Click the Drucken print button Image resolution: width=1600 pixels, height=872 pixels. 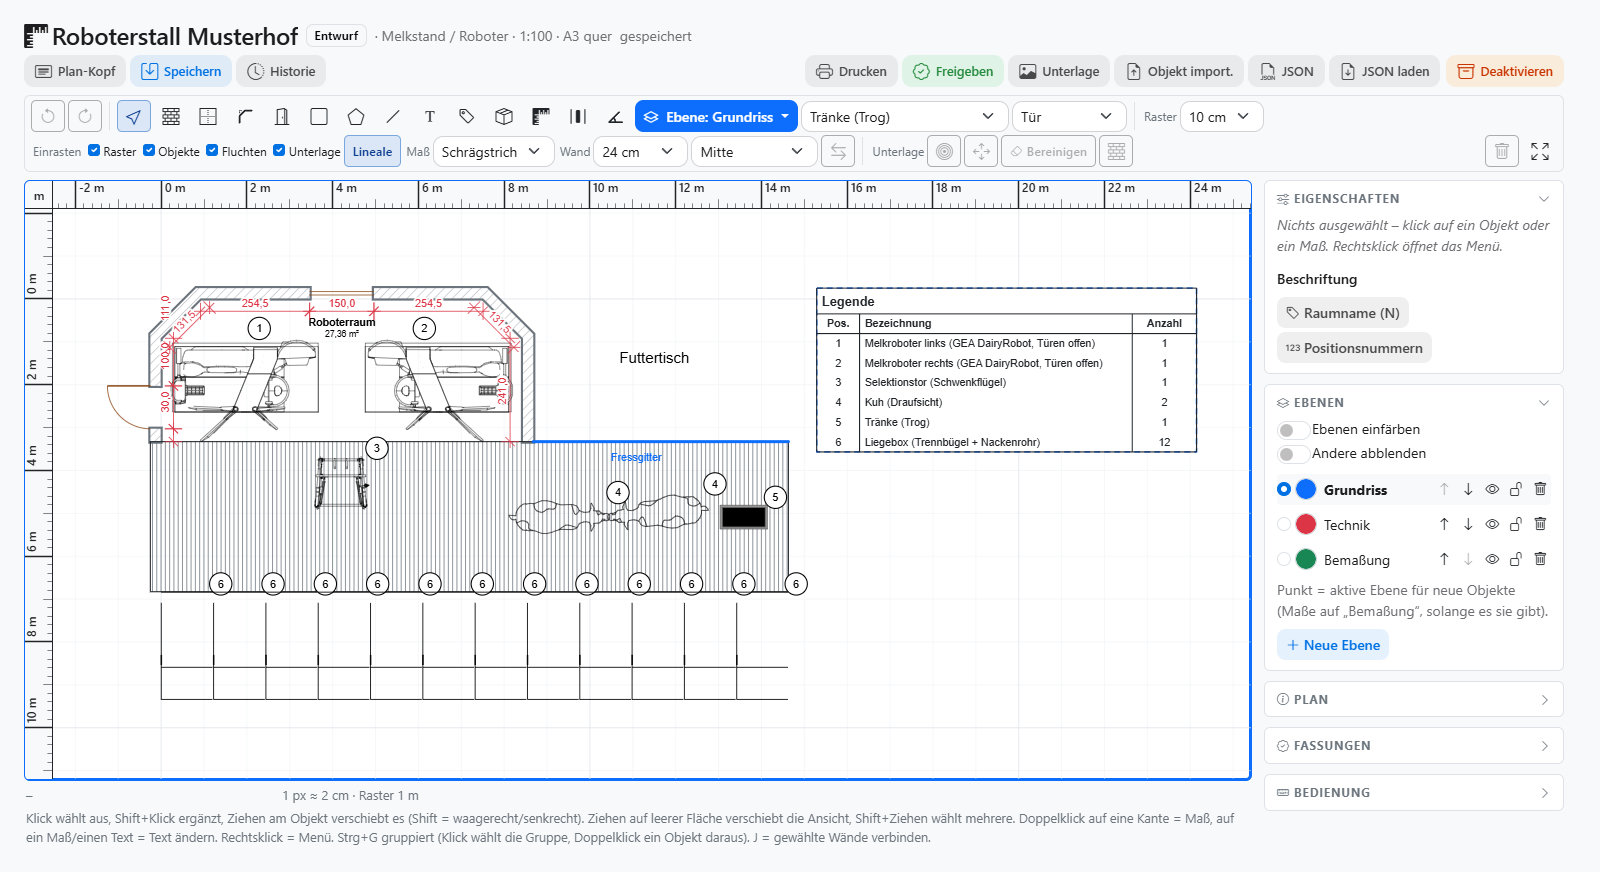pos(851,72)
